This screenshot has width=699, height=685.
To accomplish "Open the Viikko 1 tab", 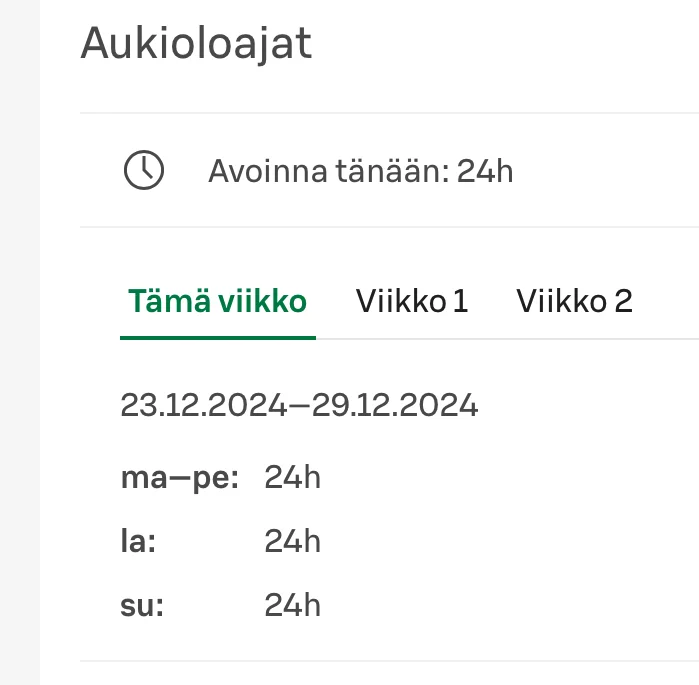I will click(412, 301).
